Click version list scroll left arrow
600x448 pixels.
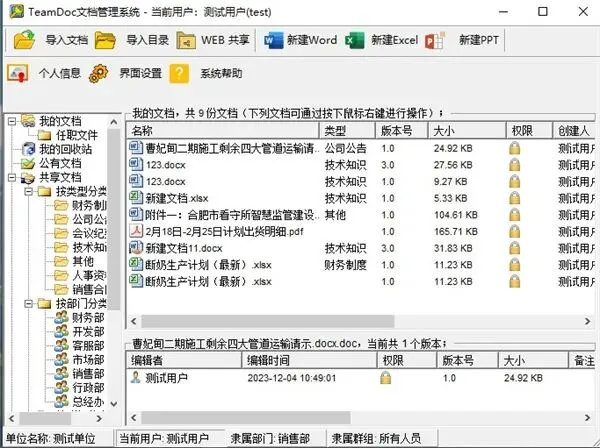coord(134,417)
